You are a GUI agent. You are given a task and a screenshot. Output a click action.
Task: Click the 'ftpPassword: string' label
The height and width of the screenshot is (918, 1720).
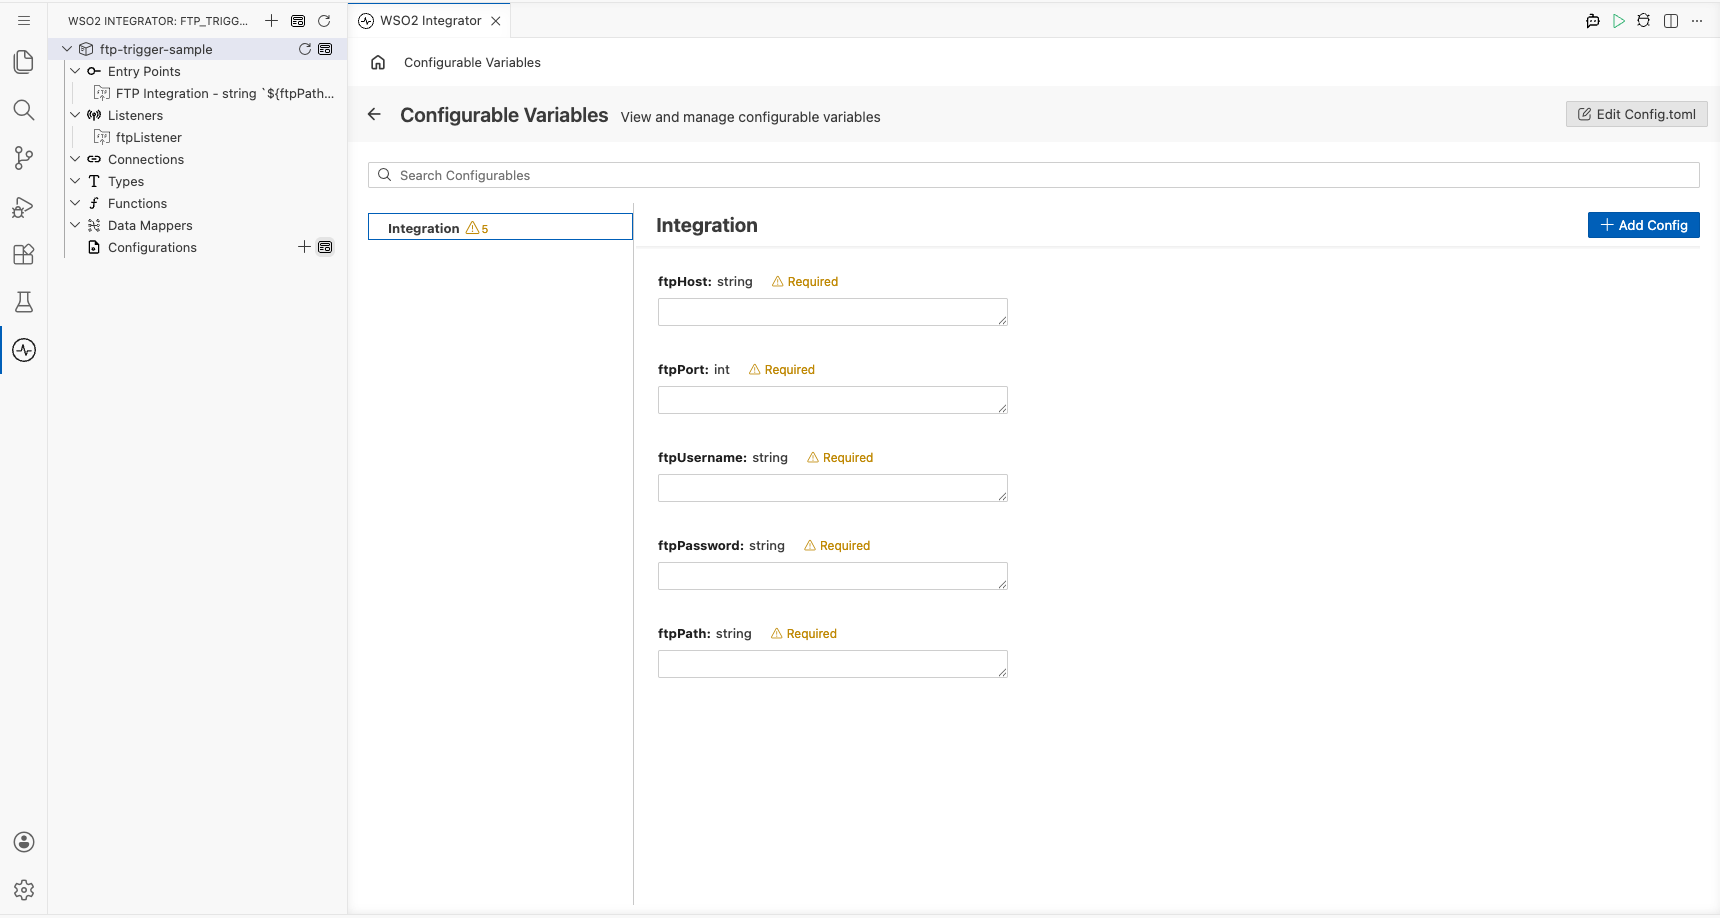click(x=721, y=546)
